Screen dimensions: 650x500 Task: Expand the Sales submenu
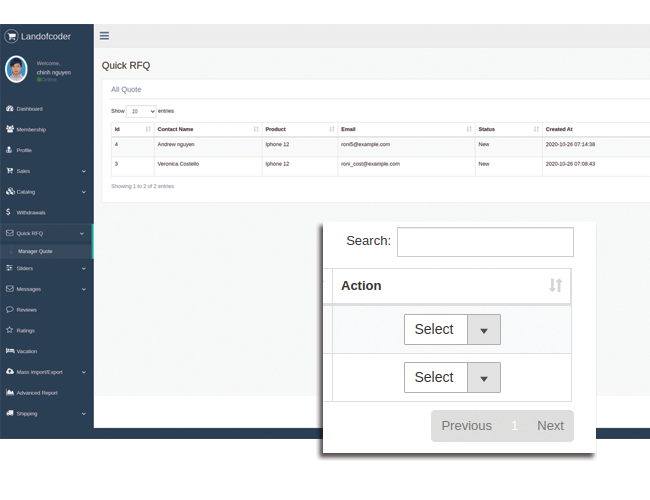(45, 171)
